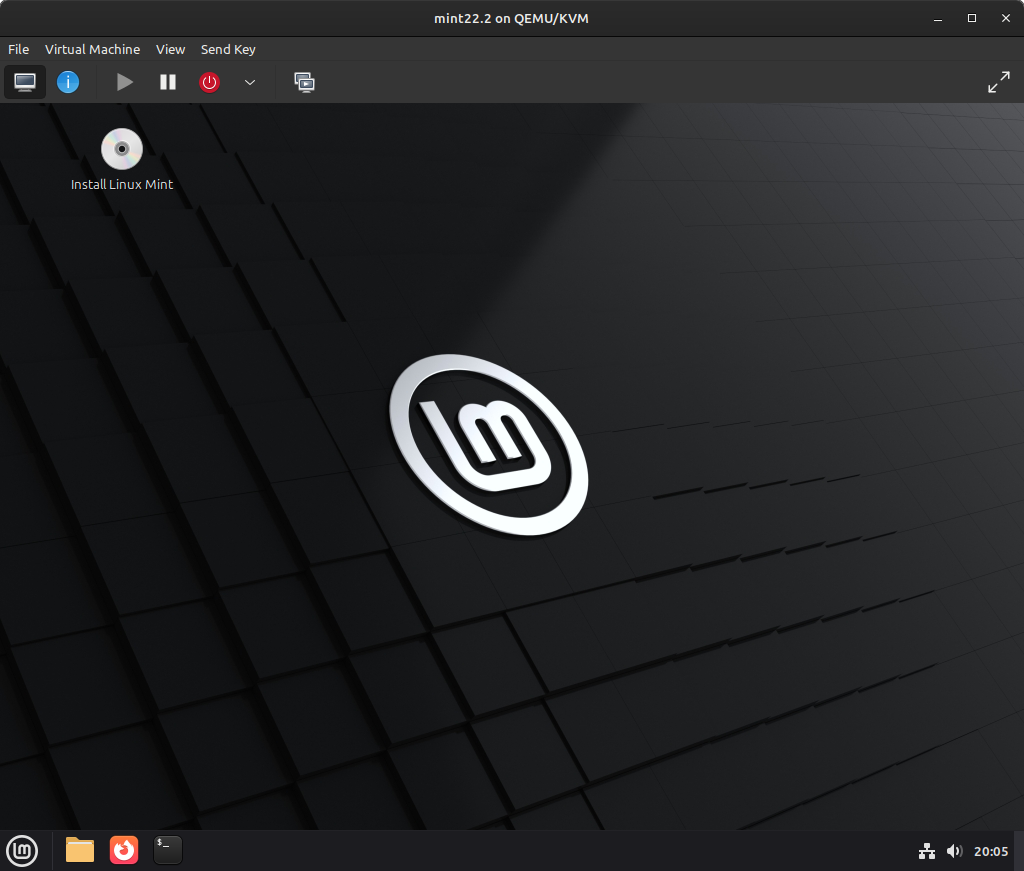
Task: Launch the Files folder in panel
Action: point(80,850)
